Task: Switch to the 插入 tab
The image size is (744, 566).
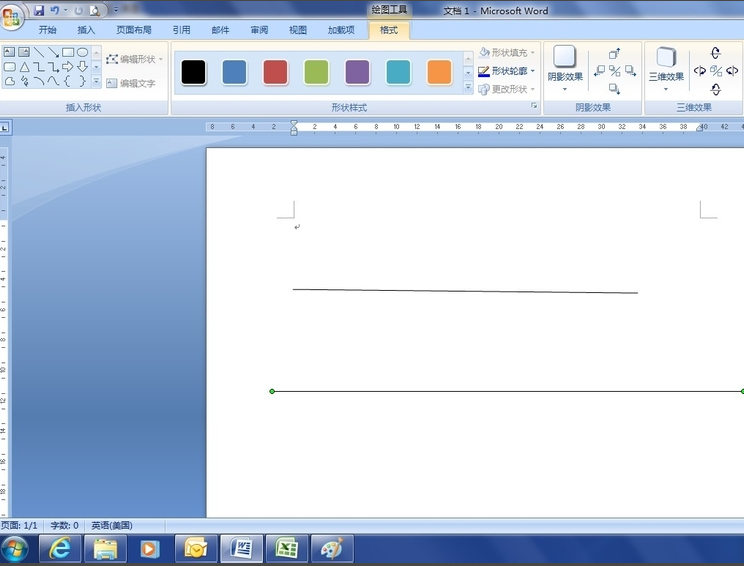Action: click(86, 30)
